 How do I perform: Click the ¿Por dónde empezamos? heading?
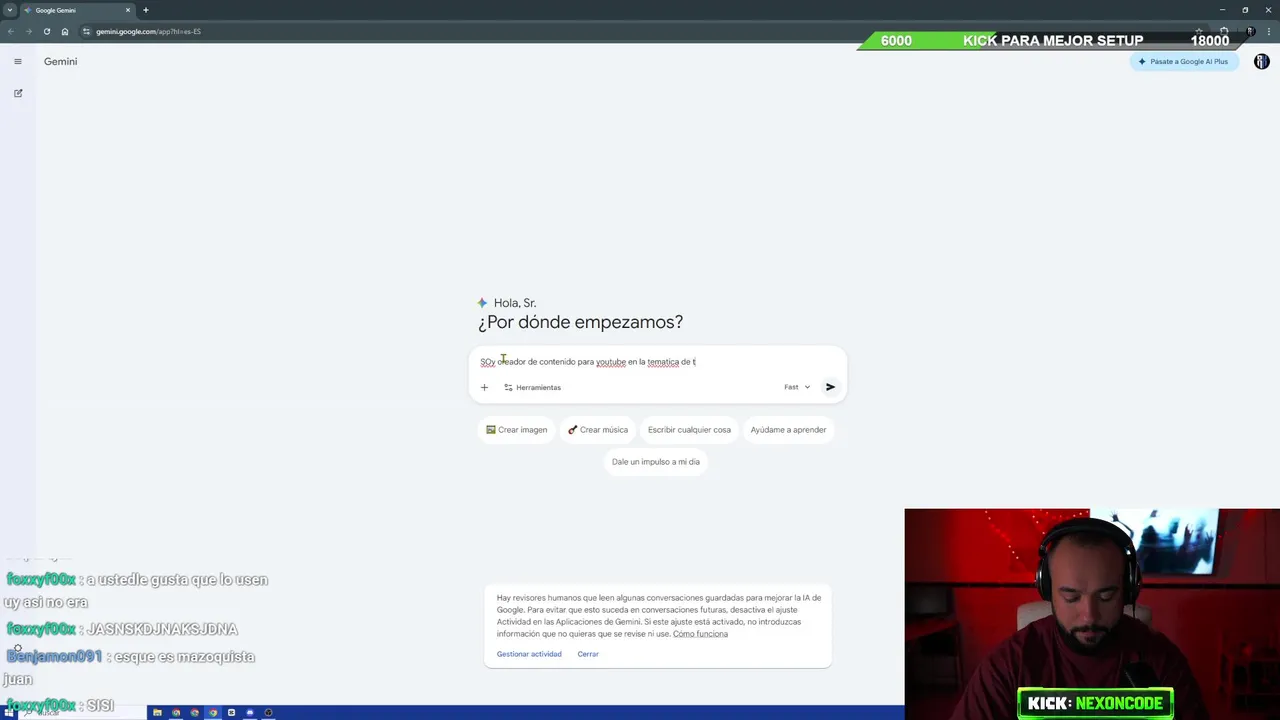pos(580,322)
